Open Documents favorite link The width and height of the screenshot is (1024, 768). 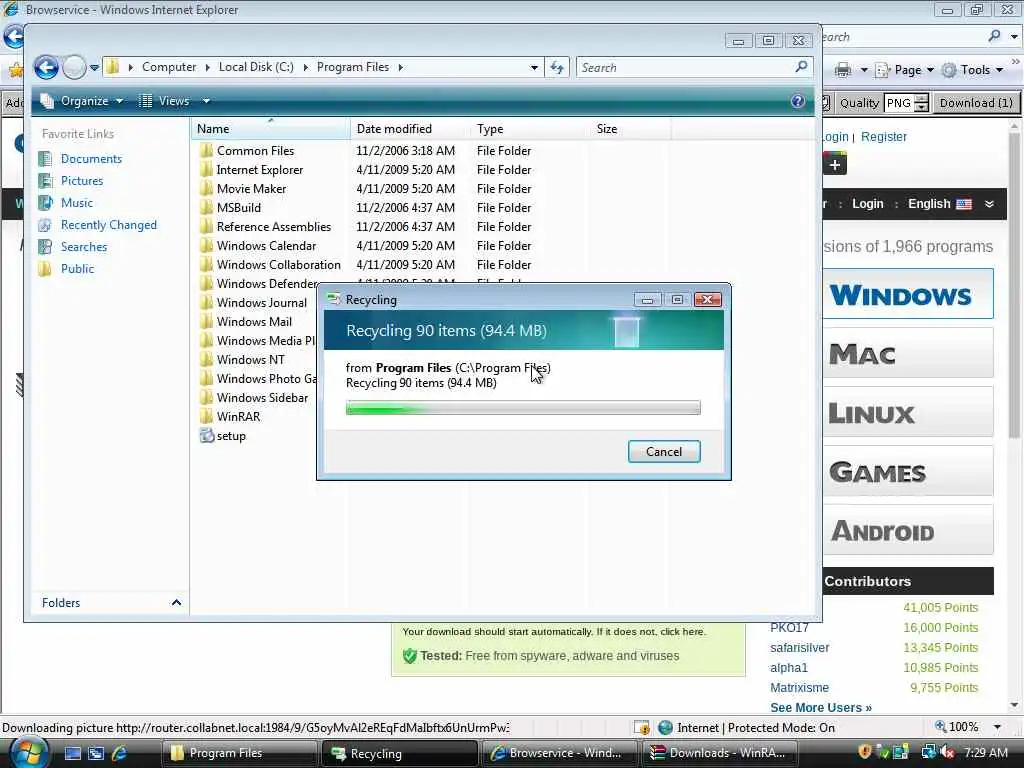(91, 159)
